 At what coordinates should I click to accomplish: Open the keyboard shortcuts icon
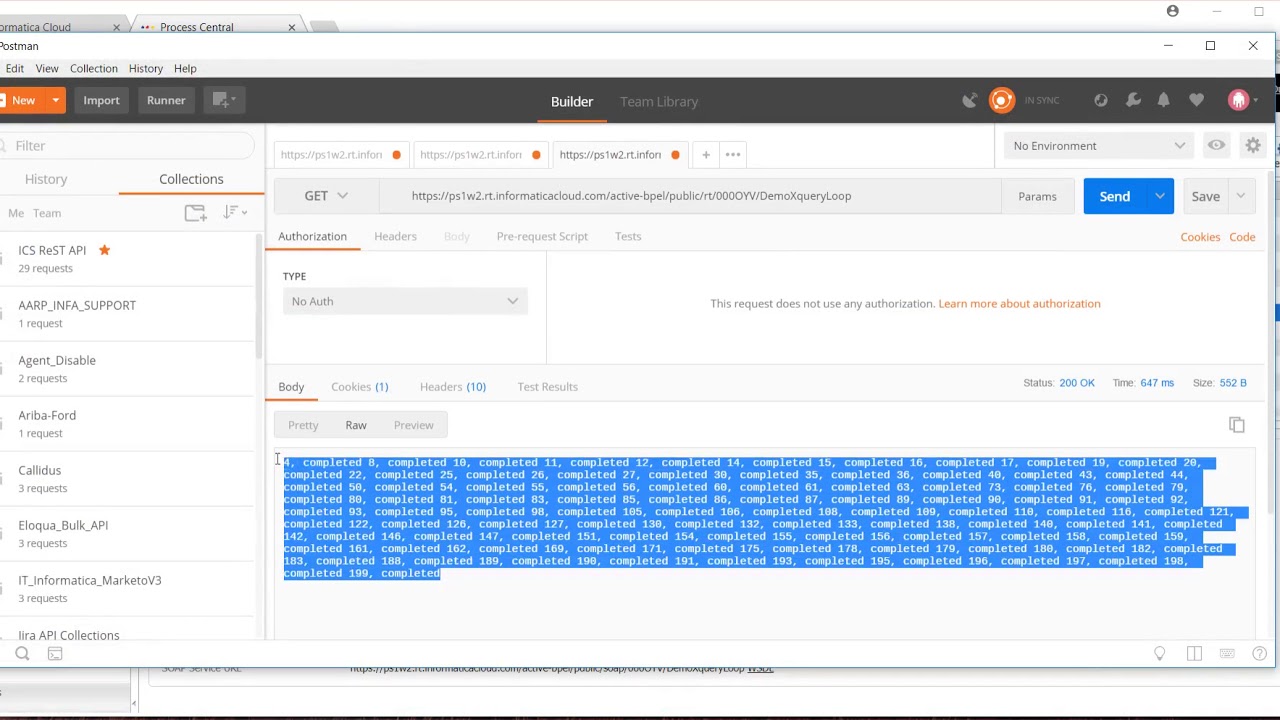pyautogui.click(x=1227, y=654)
